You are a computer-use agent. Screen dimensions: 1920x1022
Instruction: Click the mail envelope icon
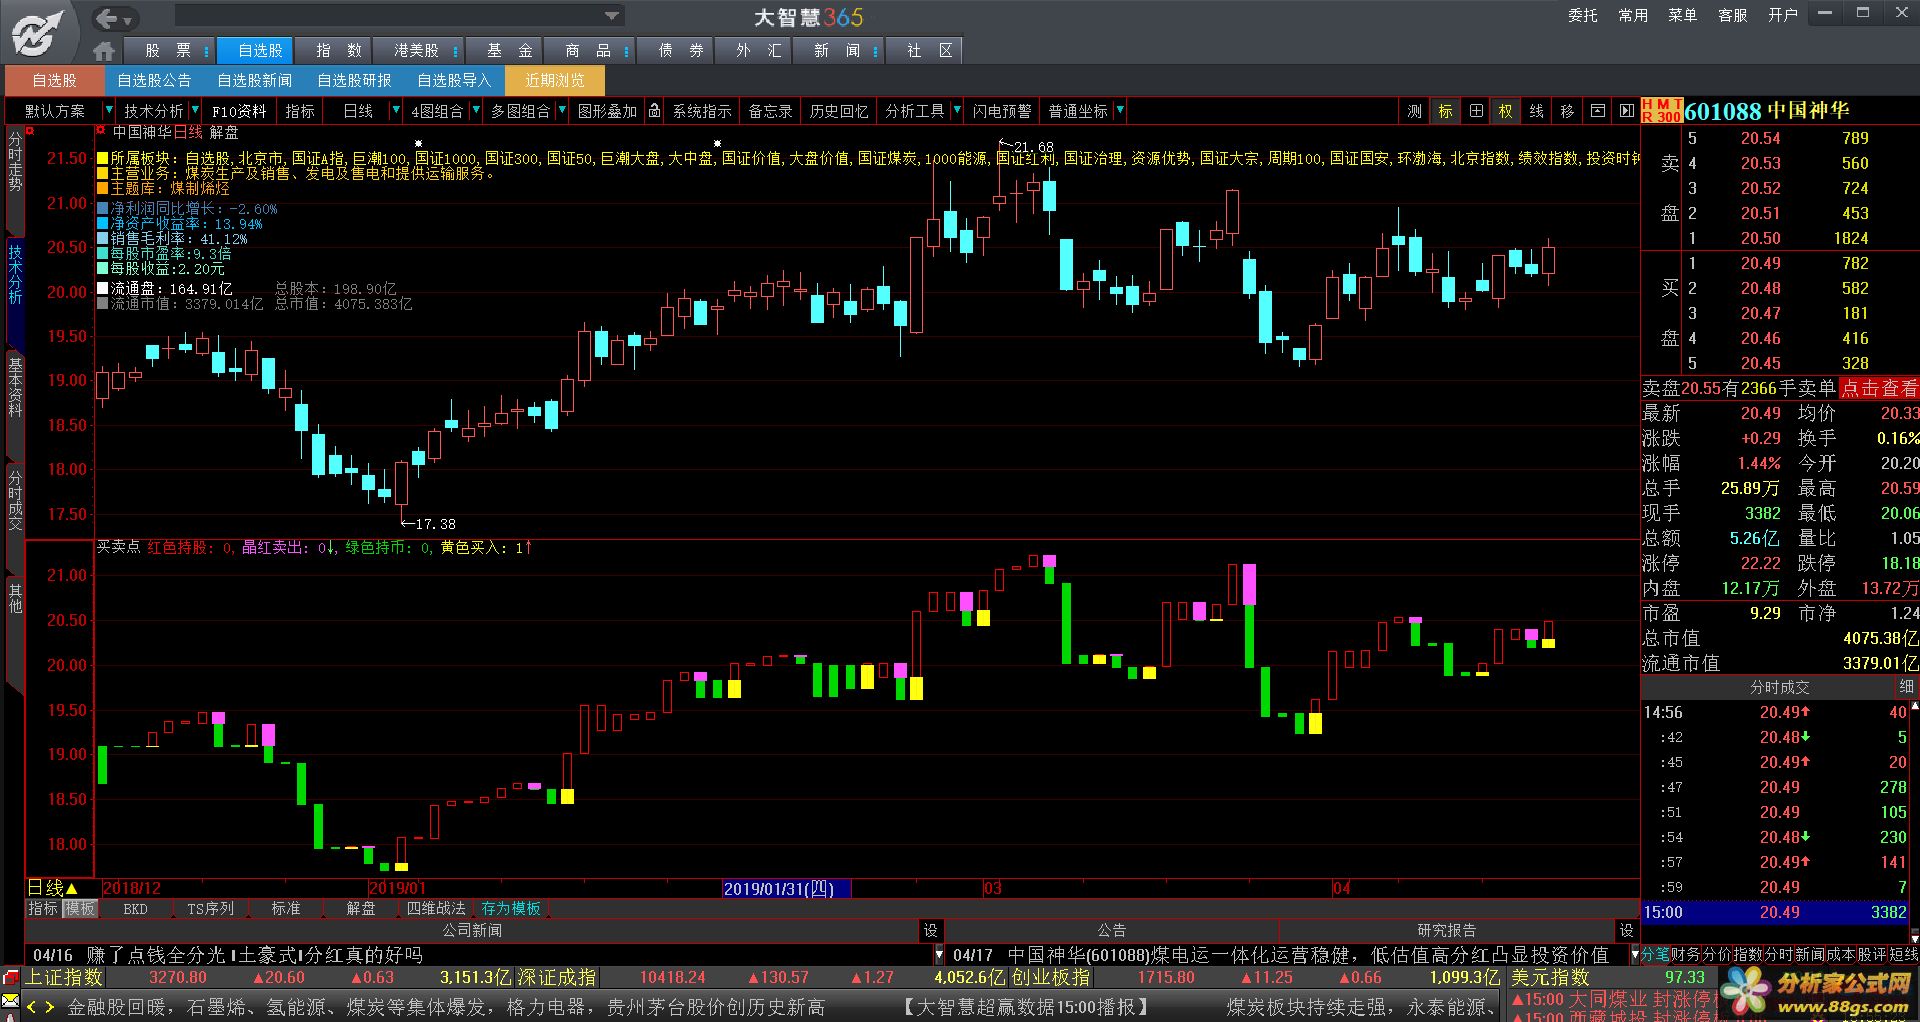coord(11,1001)
